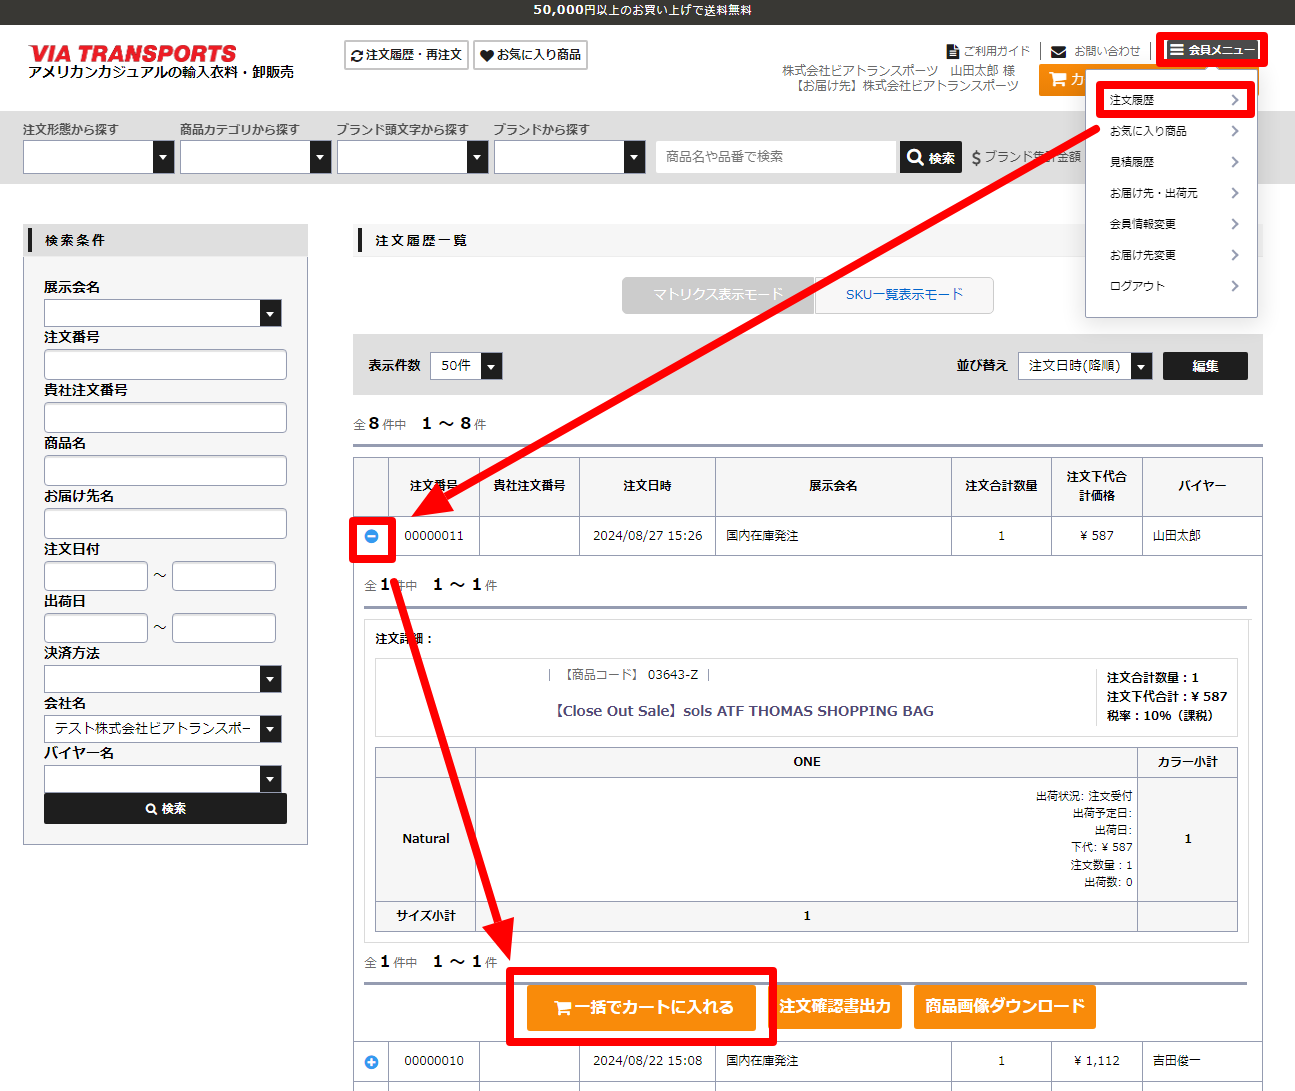Click order number 00000011 cell

(434, 536)
